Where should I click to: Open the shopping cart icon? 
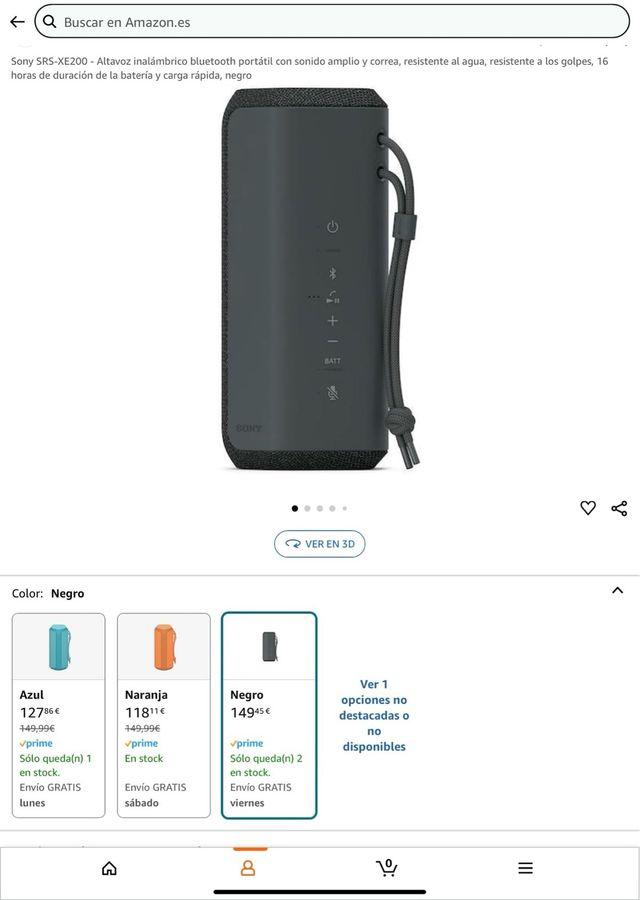pyautogui.click(x=387, y=867)
